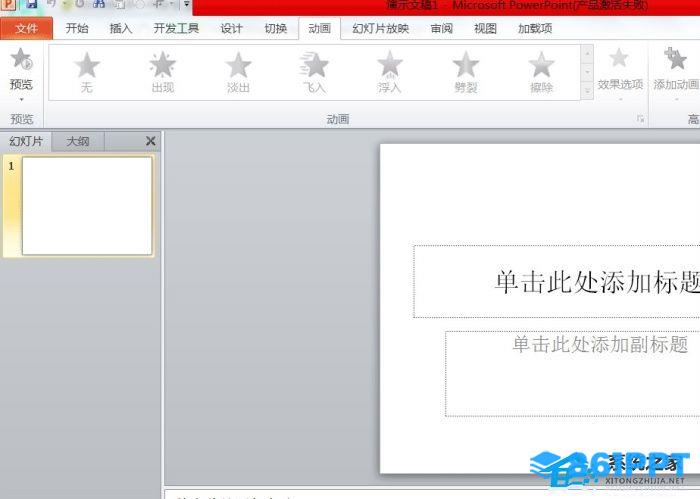700x499 pixels.
Task: Switch to the 加载项 ribbon tab
Action: (x=535, y=29)
